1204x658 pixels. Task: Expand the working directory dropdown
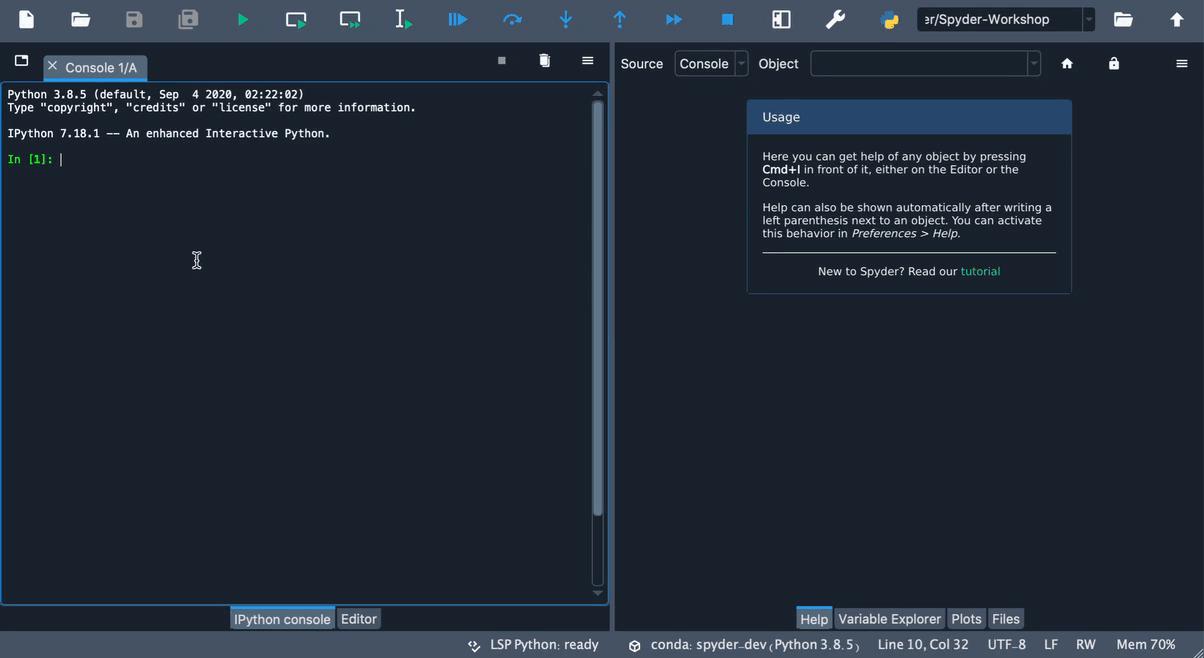pos(1089,18)
